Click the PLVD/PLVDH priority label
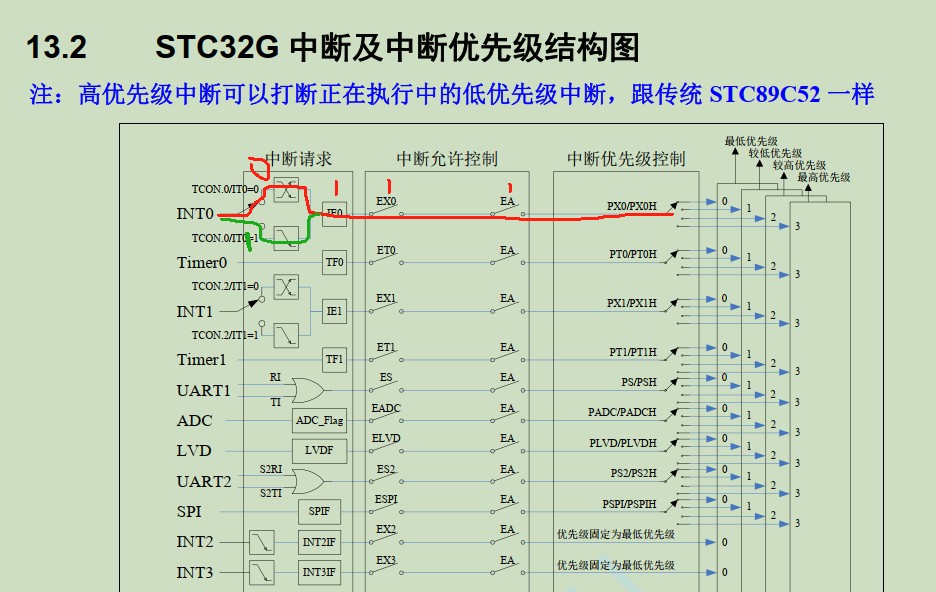 [x=623, y=443]
